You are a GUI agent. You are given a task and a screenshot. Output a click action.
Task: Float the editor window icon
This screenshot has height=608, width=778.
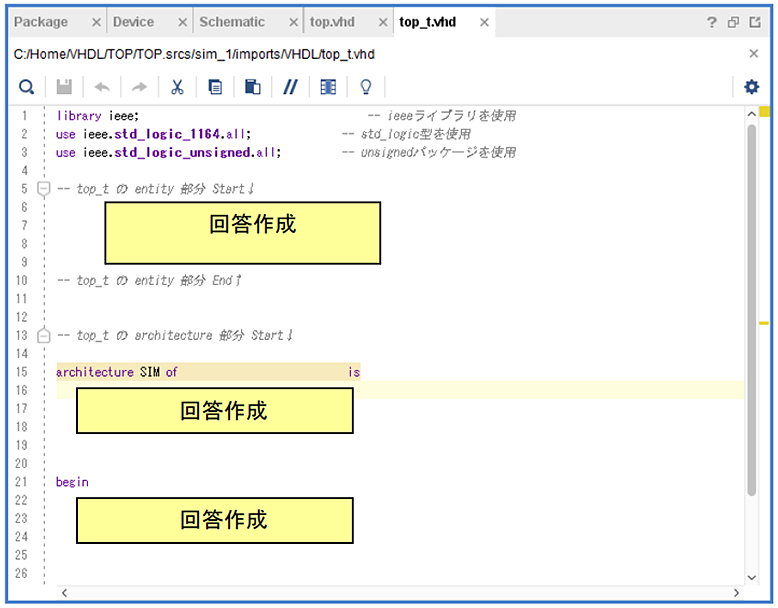(x=733, y=22)
